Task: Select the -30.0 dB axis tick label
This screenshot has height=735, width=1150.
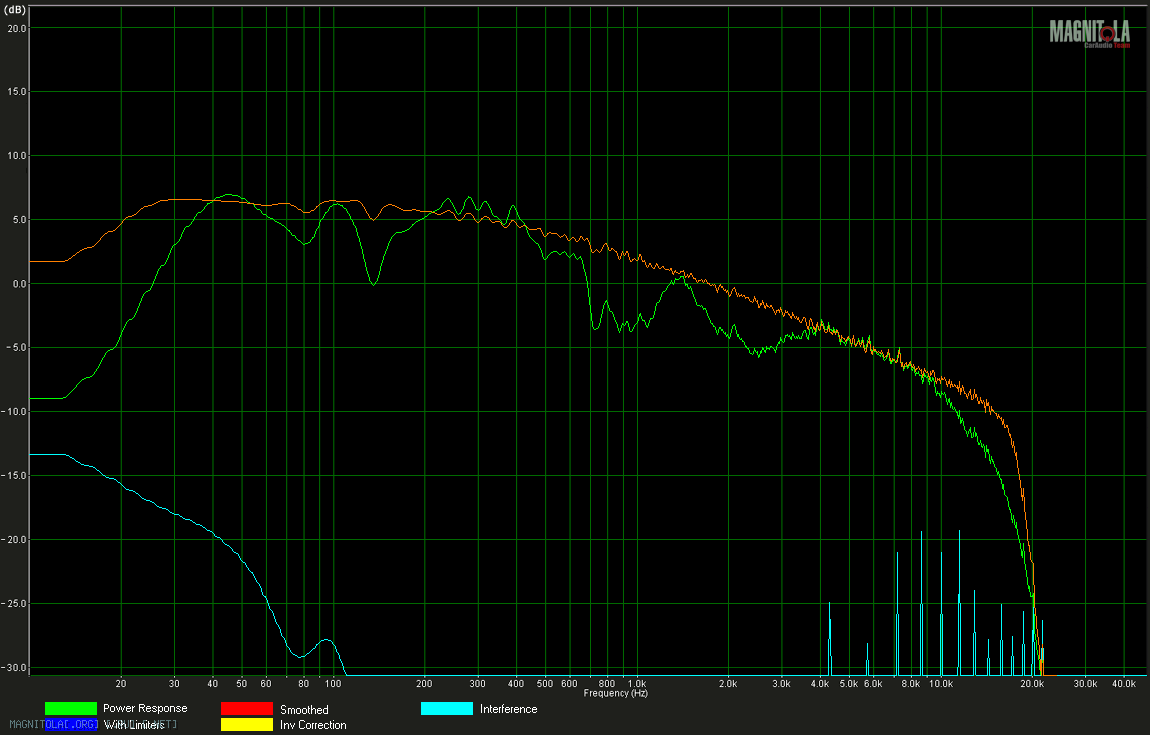Action: coord(15,668)
